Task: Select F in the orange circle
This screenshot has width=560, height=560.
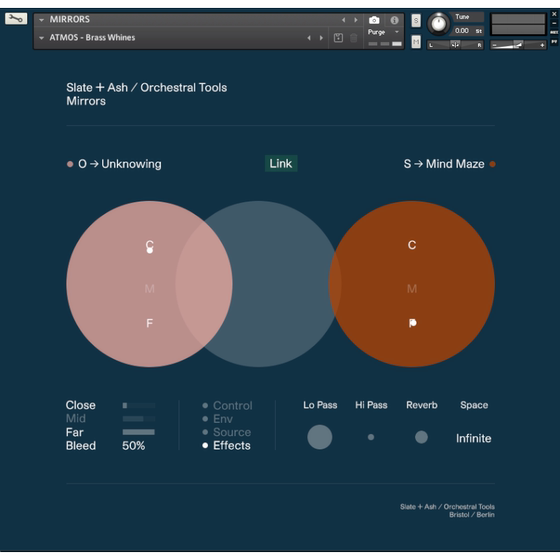Action: 412,323
